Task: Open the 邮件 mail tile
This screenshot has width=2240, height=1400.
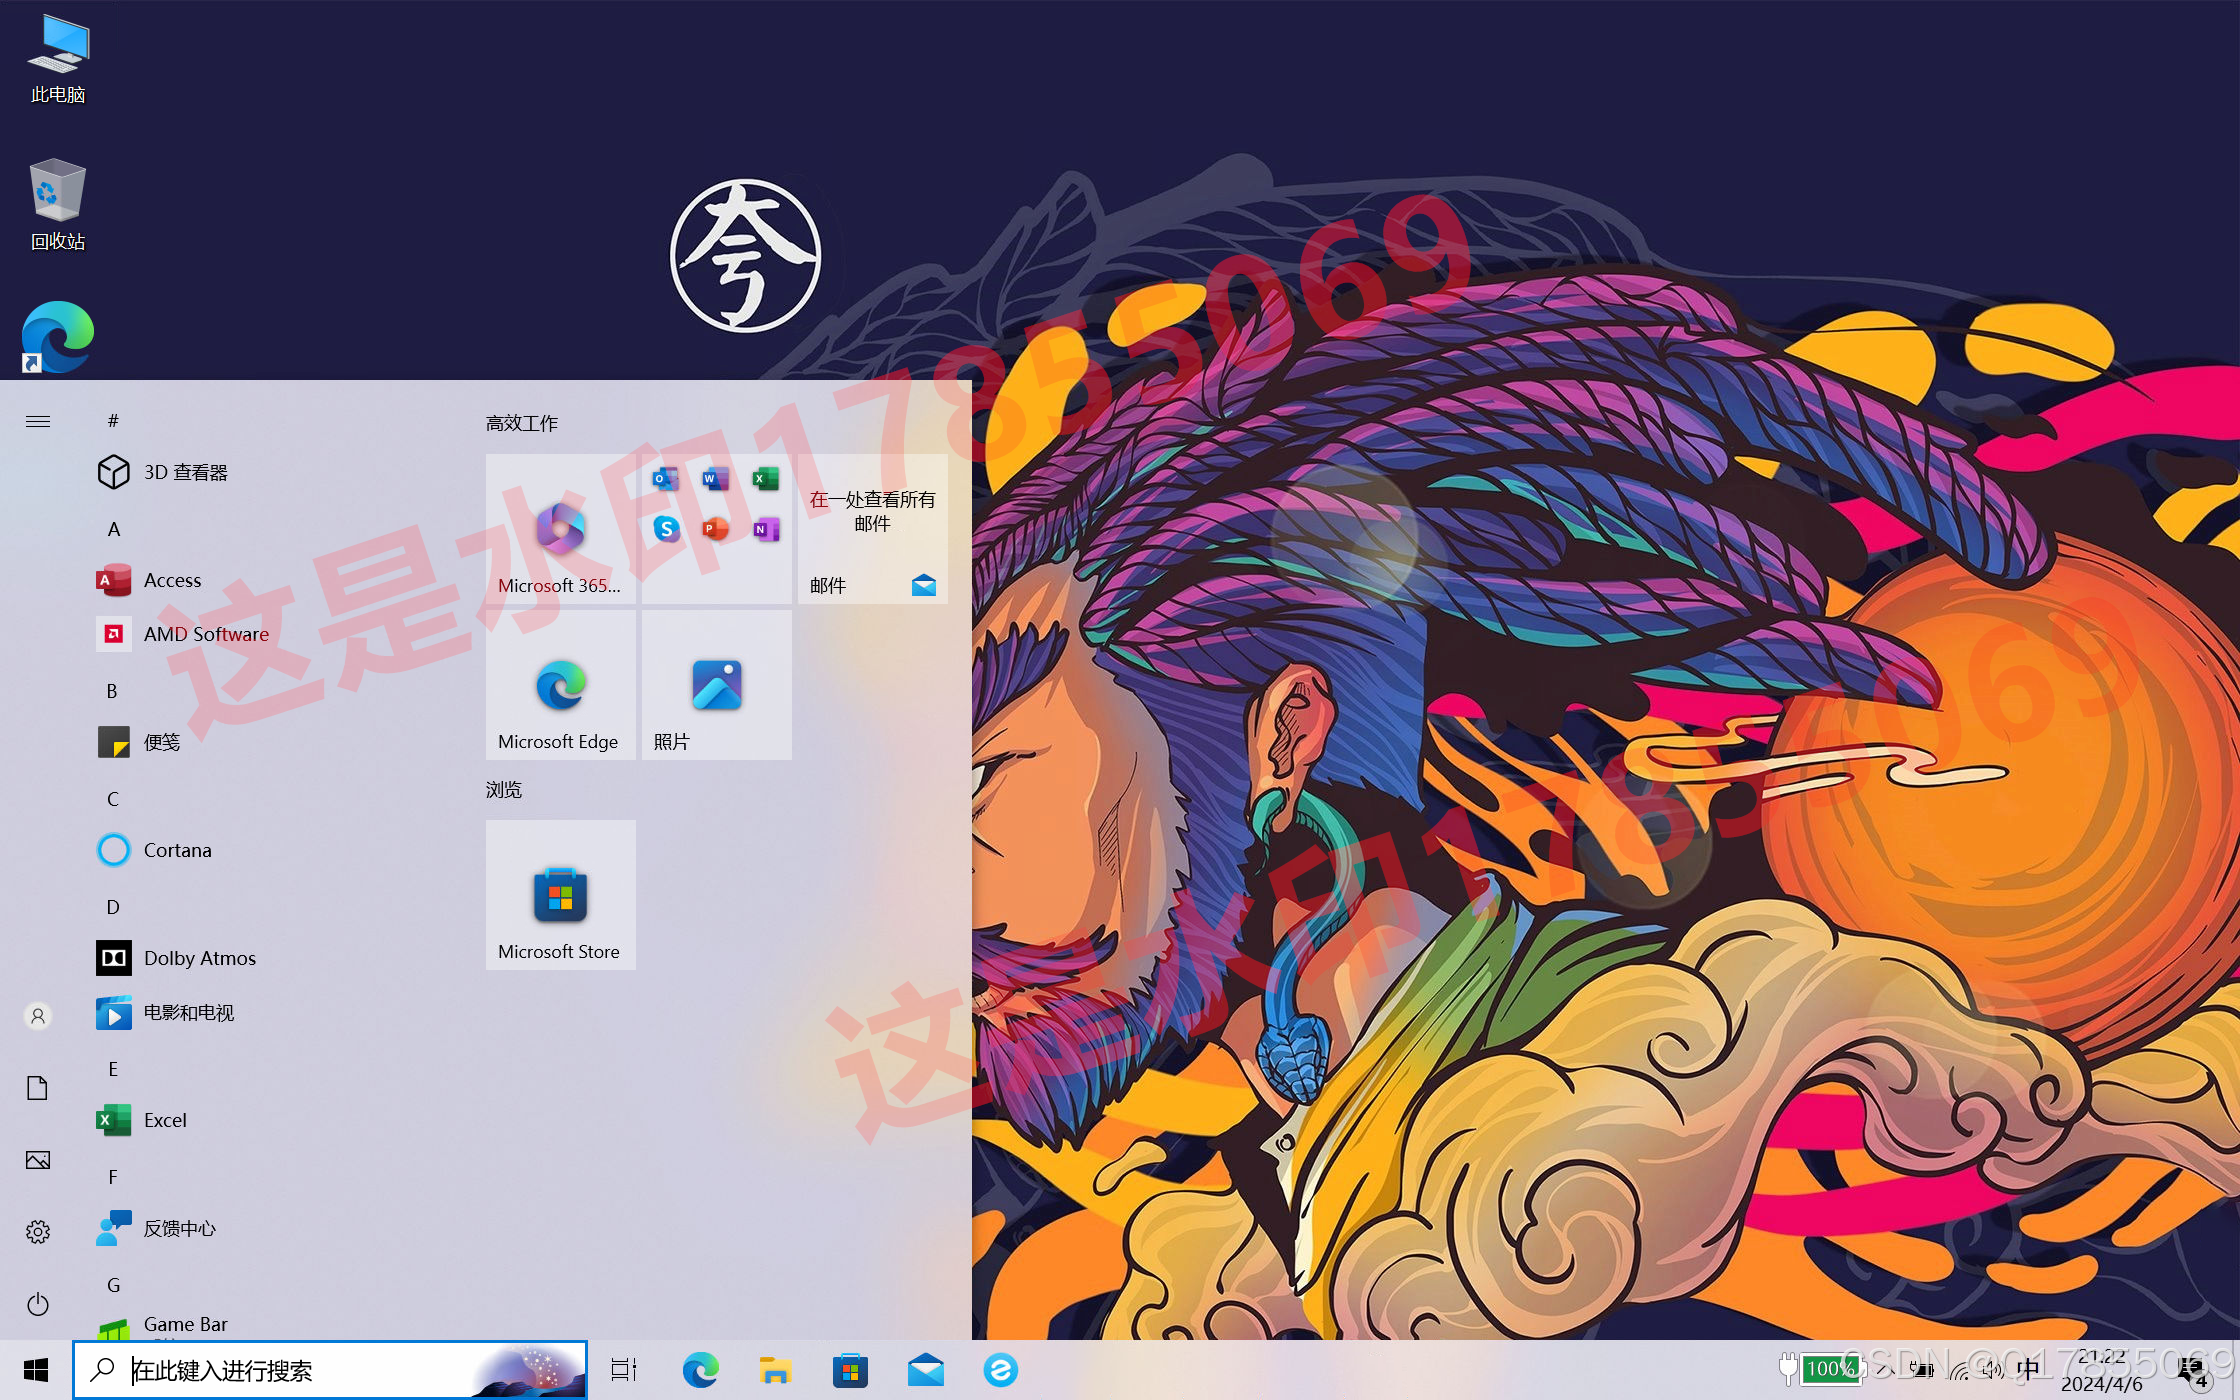Action: pos(872,529)
